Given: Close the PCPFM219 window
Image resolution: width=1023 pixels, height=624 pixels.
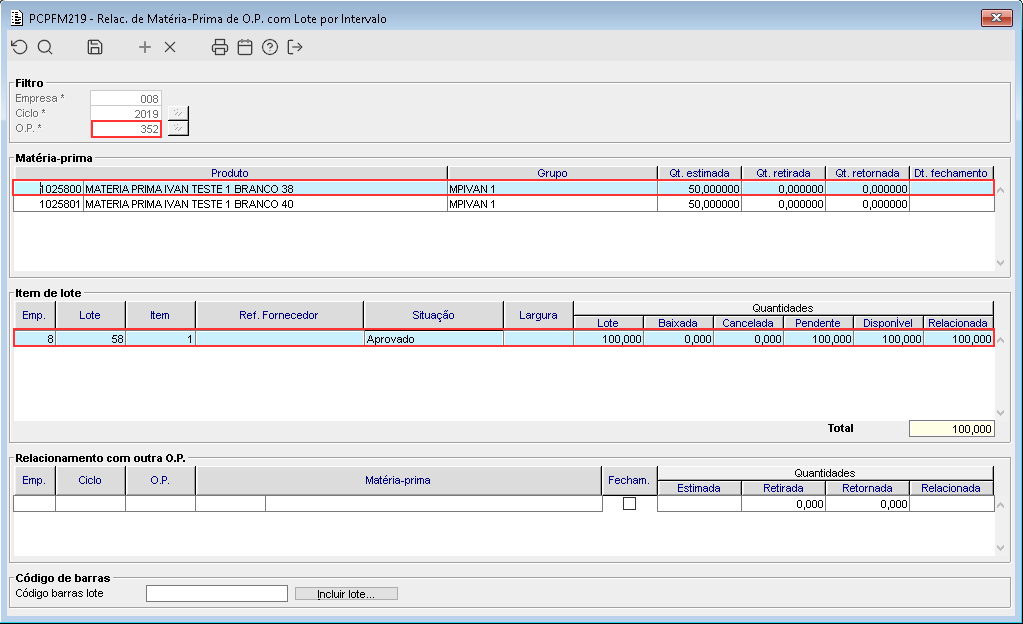Looking at the screenshot, I should click(996, 18).
